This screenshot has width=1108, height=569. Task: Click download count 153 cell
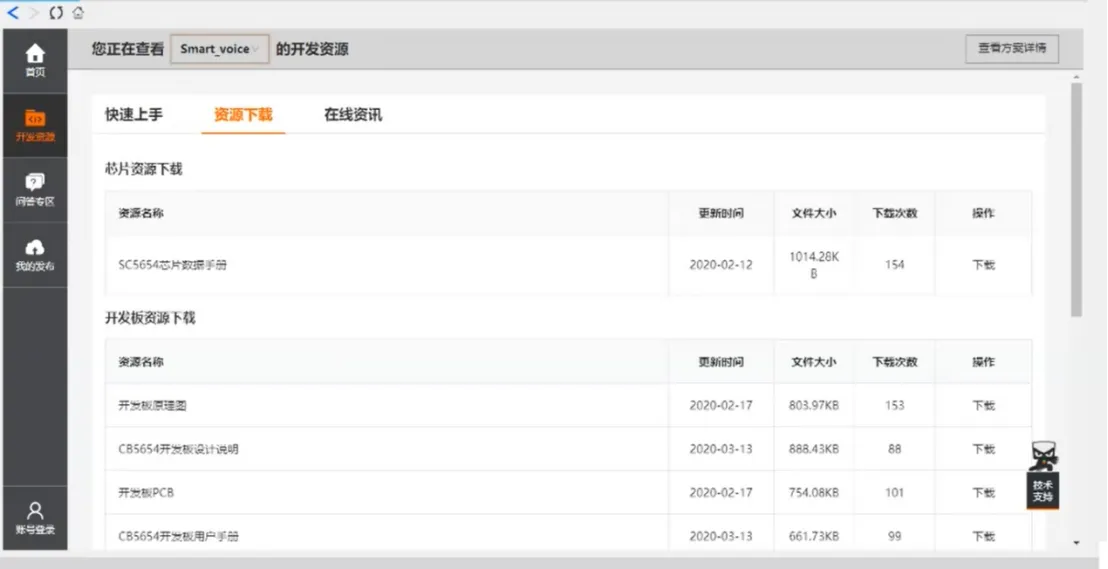coord(895,406)
